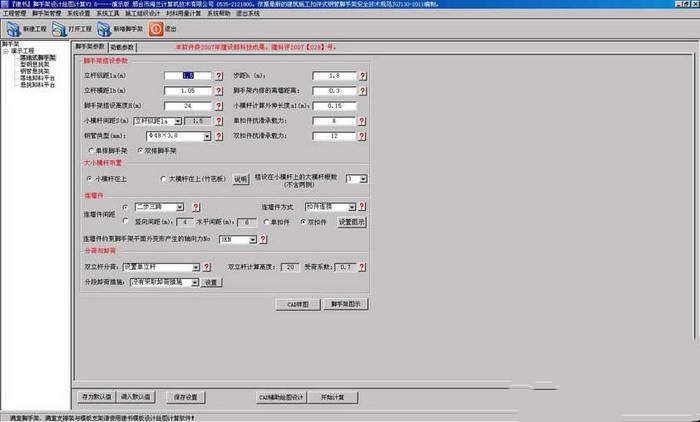Switch to the 荷载参数 tab
Viewport: 700px width, 422px height.
click(x=122, y=47)
